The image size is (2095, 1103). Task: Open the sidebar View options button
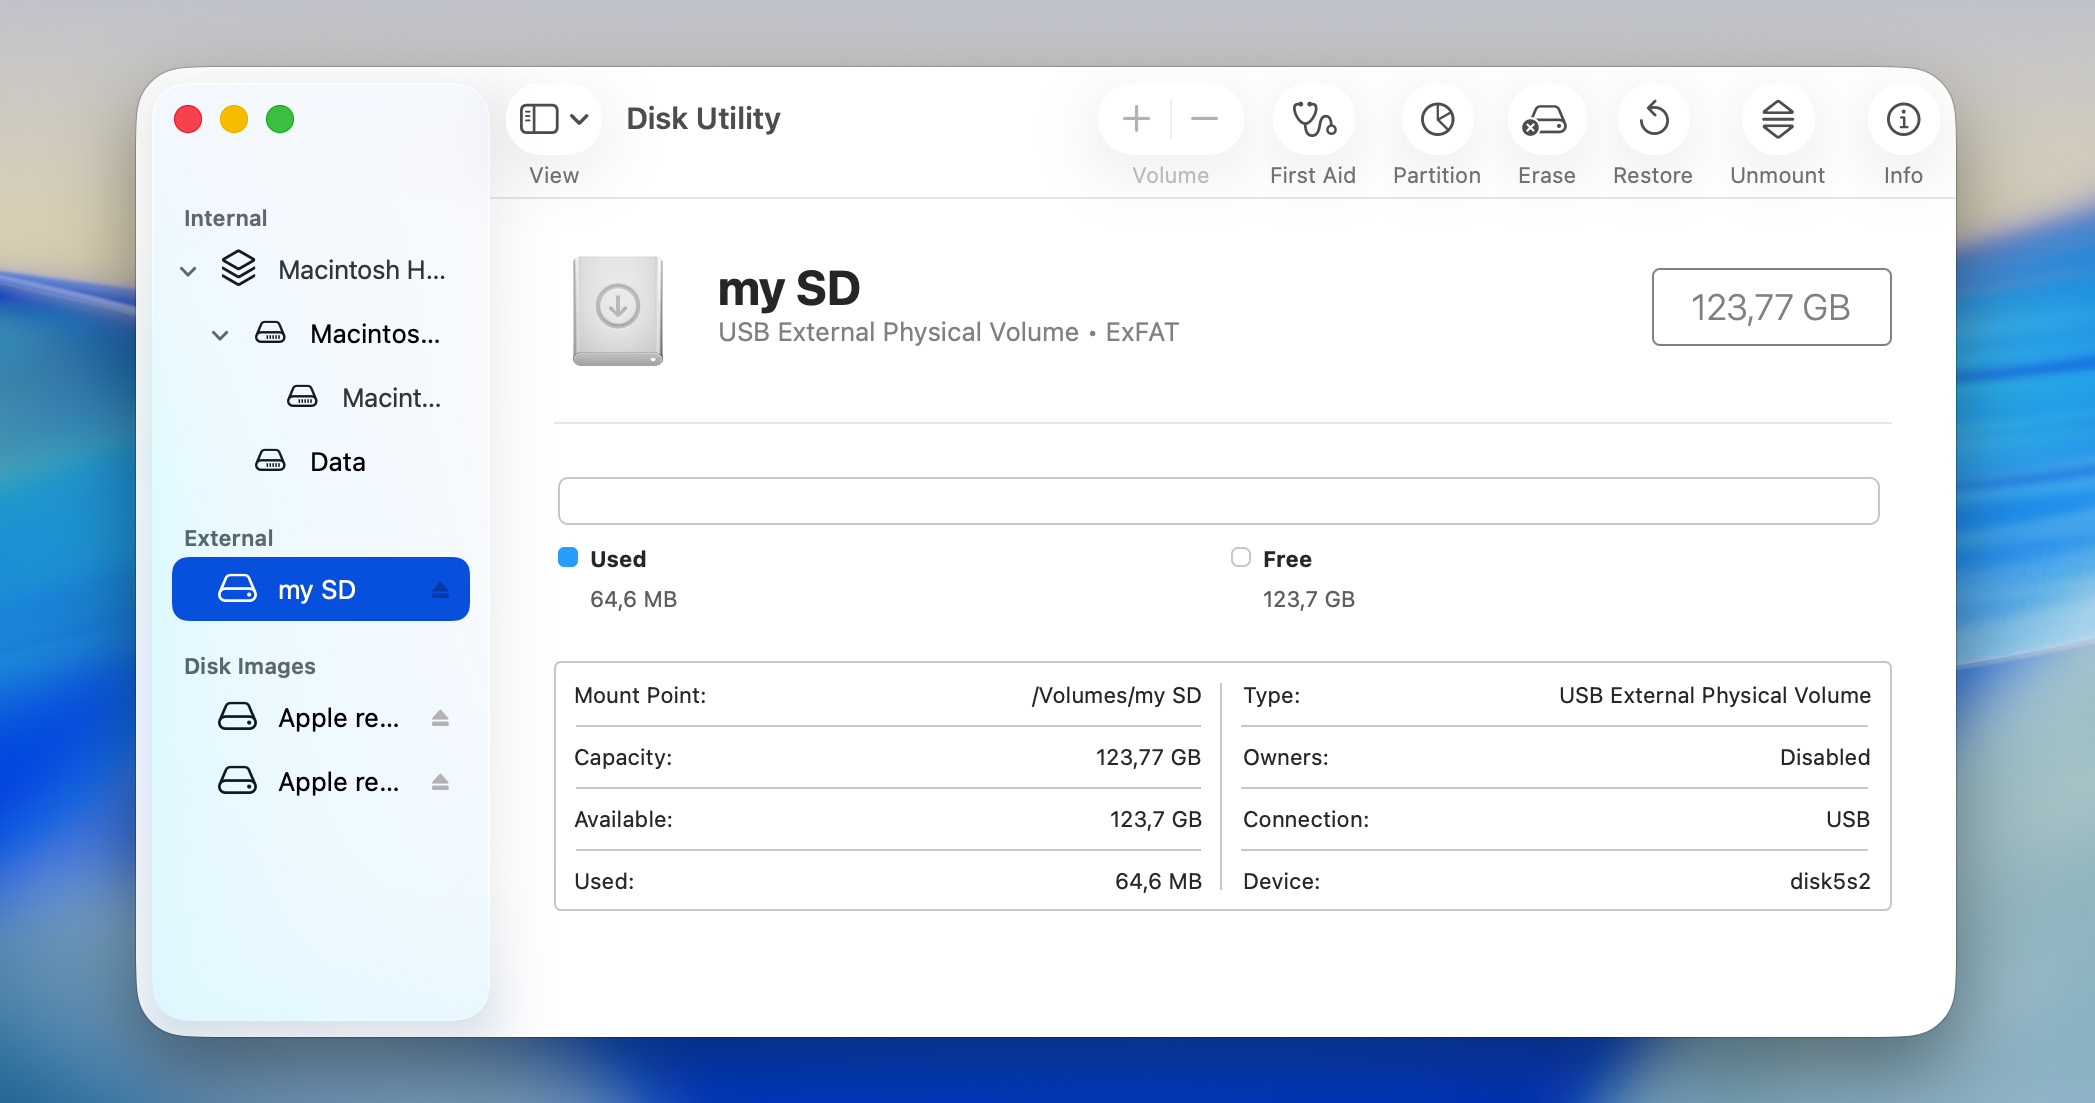coord(540,119)
